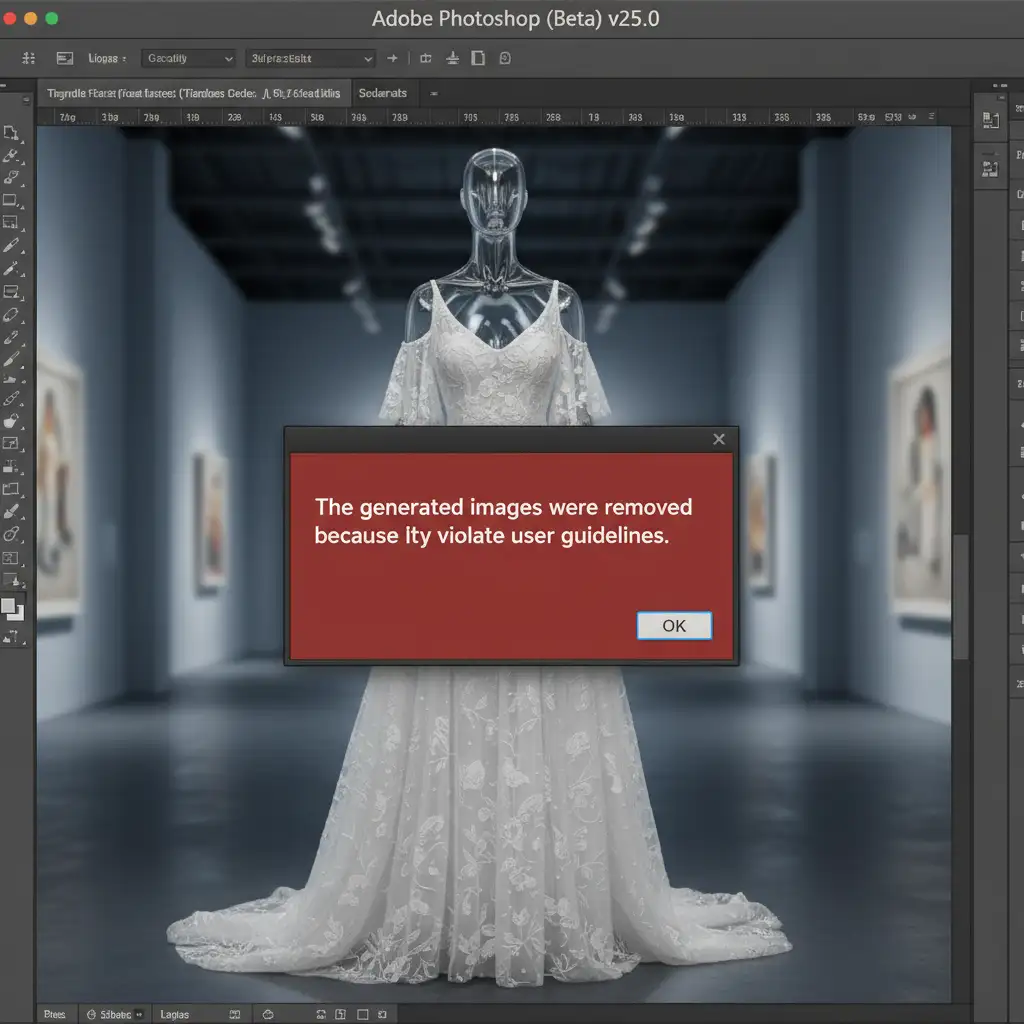
Task: Click the top icon in right panel strip
Action: tap(991, 121)
